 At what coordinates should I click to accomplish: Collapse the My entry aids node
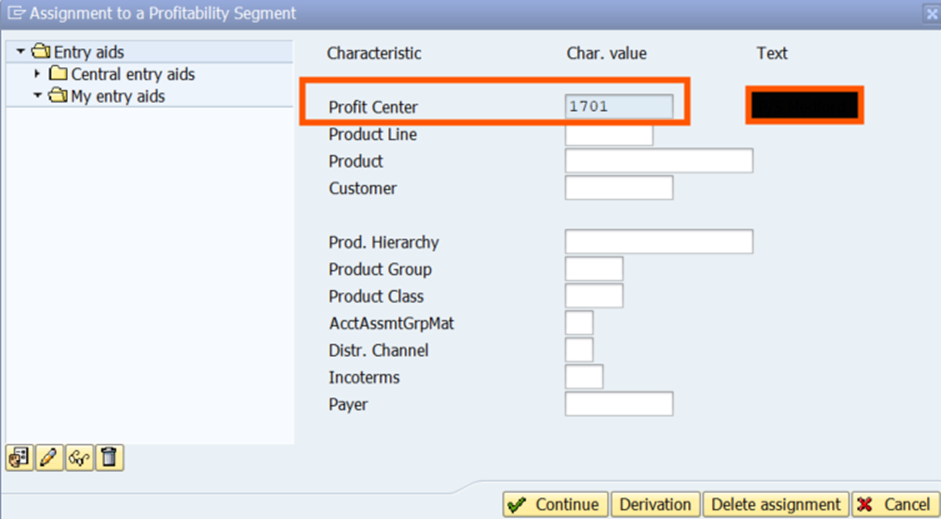click(38, 97)
